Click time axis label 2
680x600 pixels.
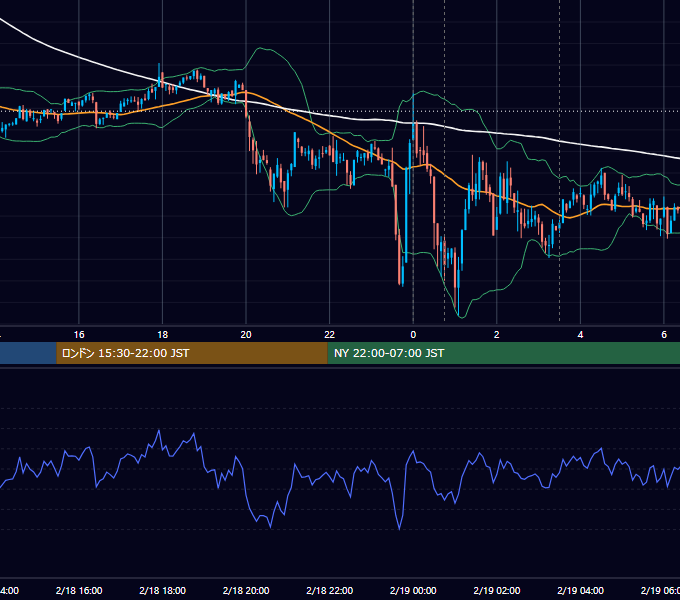pyautogui.click(x=497, y=335)
